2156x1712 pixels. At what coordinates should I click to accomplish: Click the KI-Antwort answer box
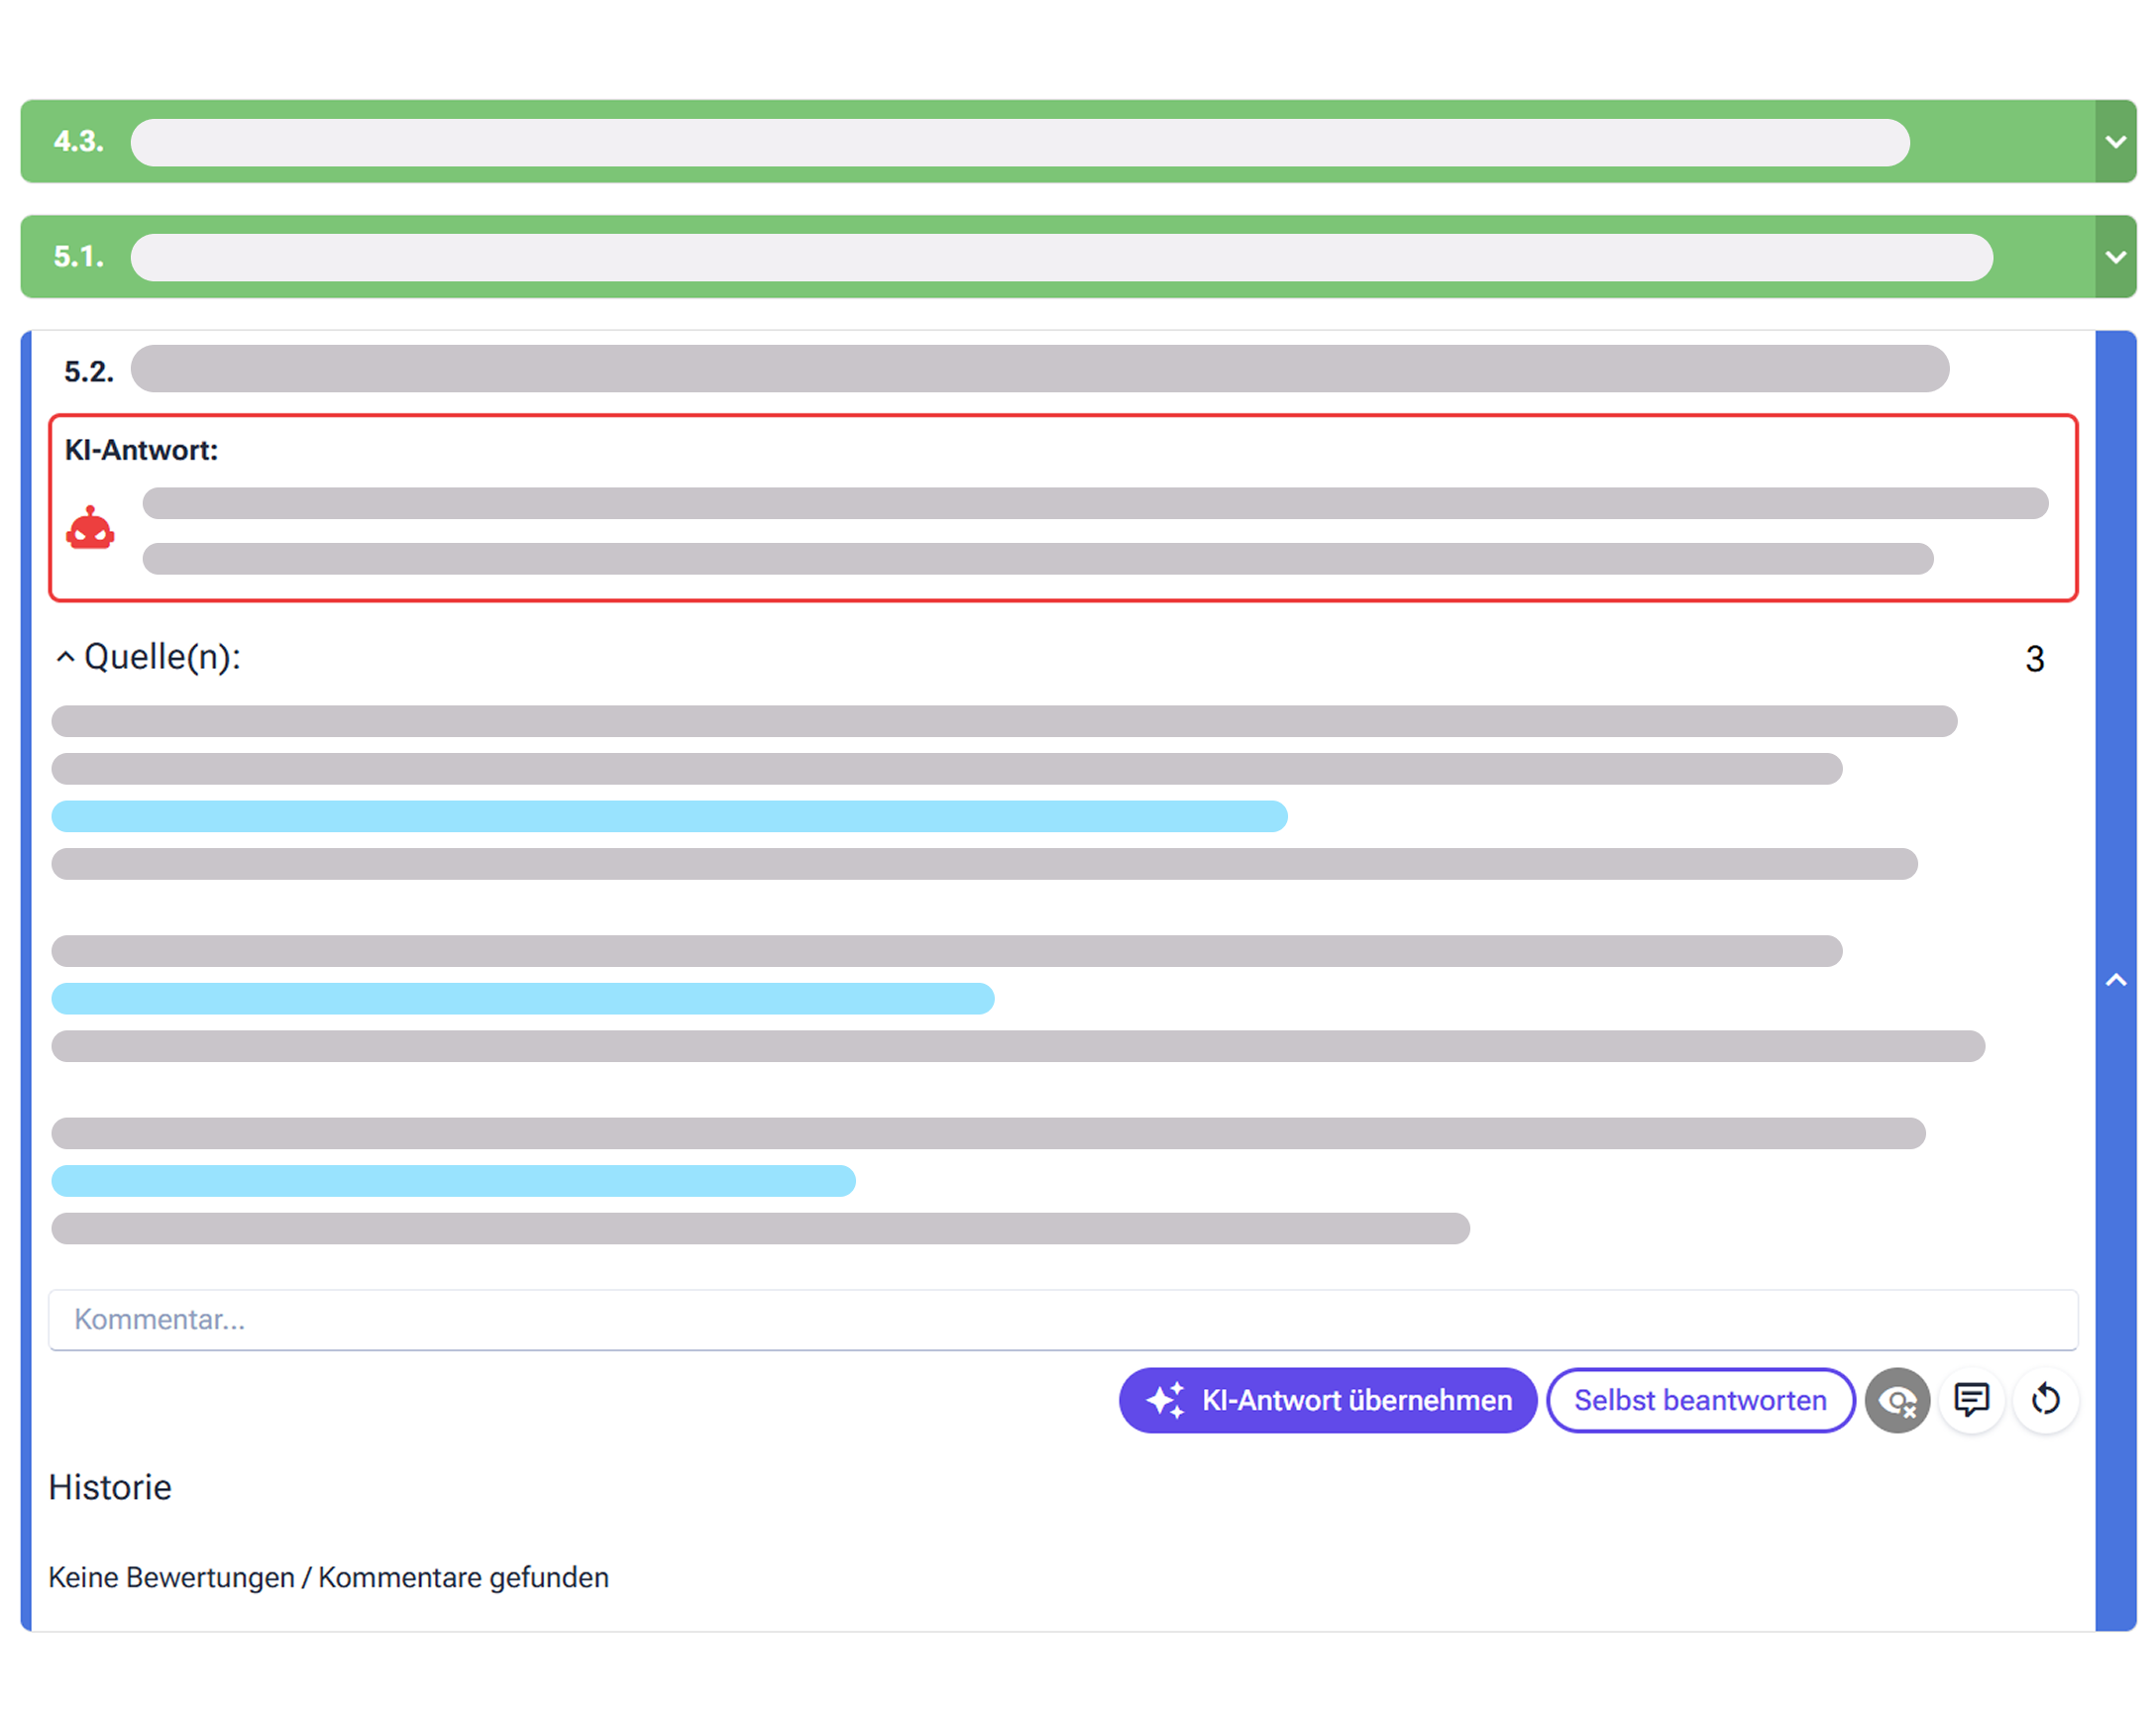(x=1063, y=508)
